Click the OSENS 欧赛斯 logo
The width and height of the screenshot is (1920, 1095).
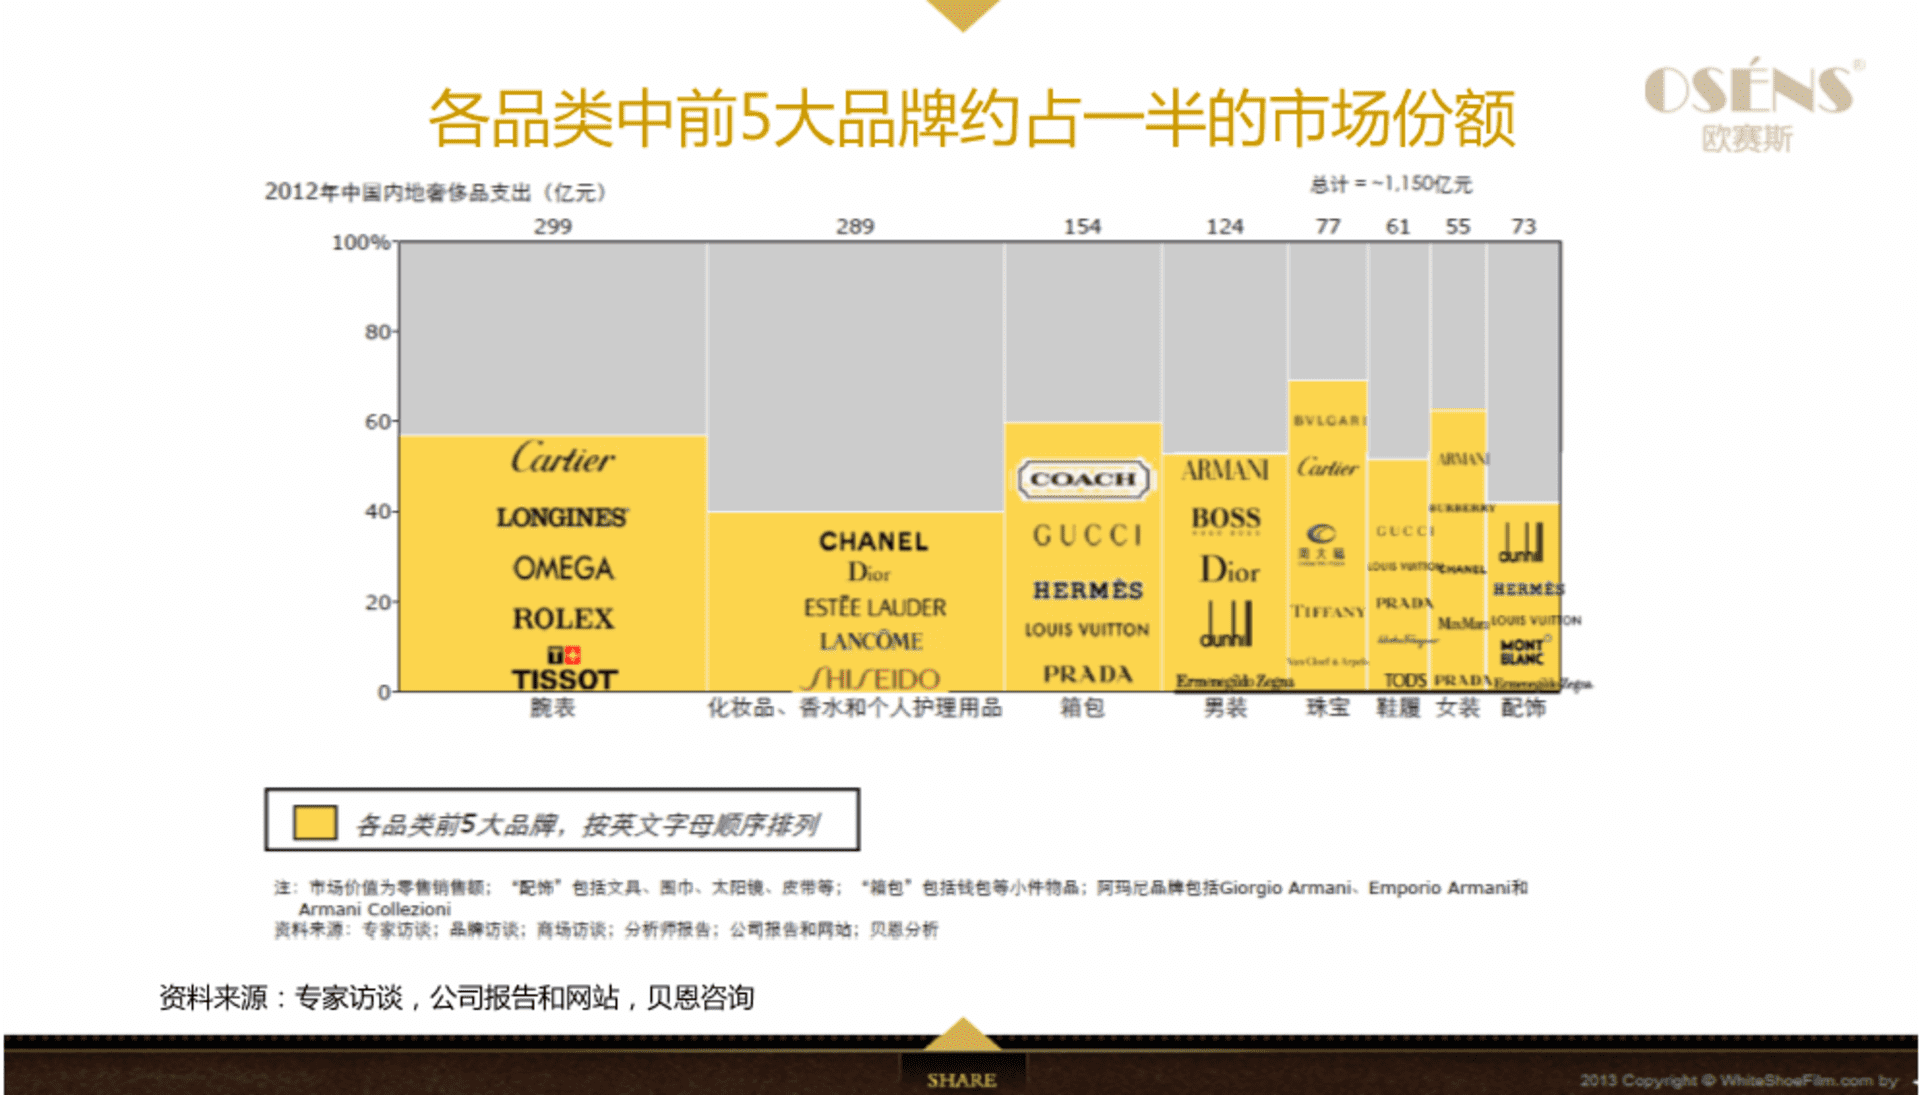coord(1754,105)
